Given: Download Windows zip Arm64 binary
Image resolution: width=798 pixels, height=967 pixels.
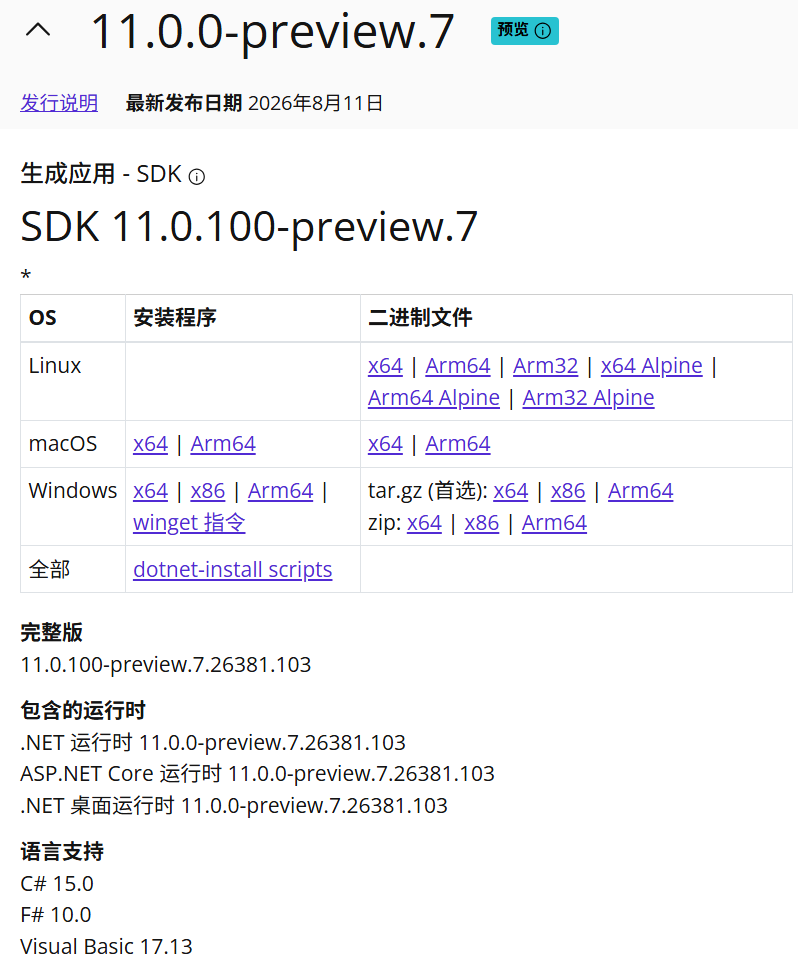Looking at the screenshot, I should point(554,523).
